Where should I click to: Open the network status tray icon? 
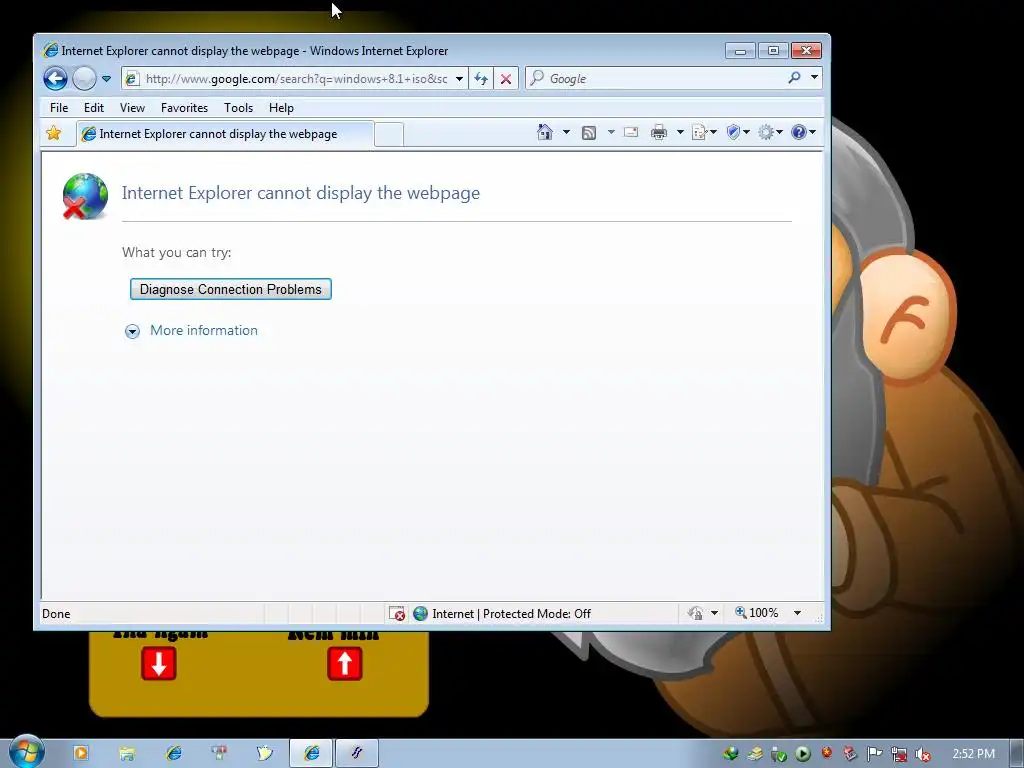click(899, 754)
